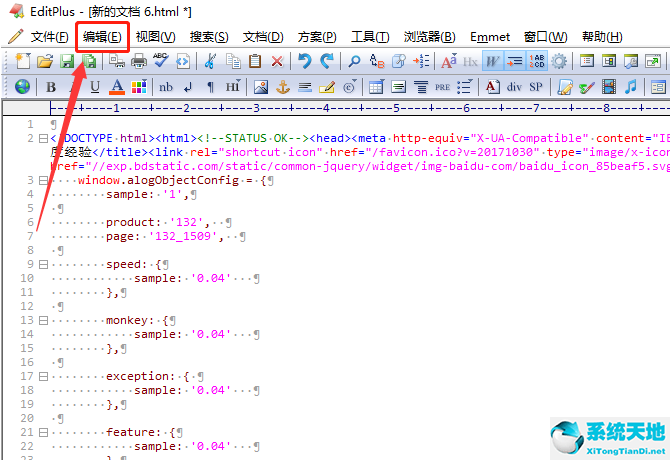670x460 pixels.
Task: View in browser with the globe icon
Action: pyautogui.click(x=22, y=87)
